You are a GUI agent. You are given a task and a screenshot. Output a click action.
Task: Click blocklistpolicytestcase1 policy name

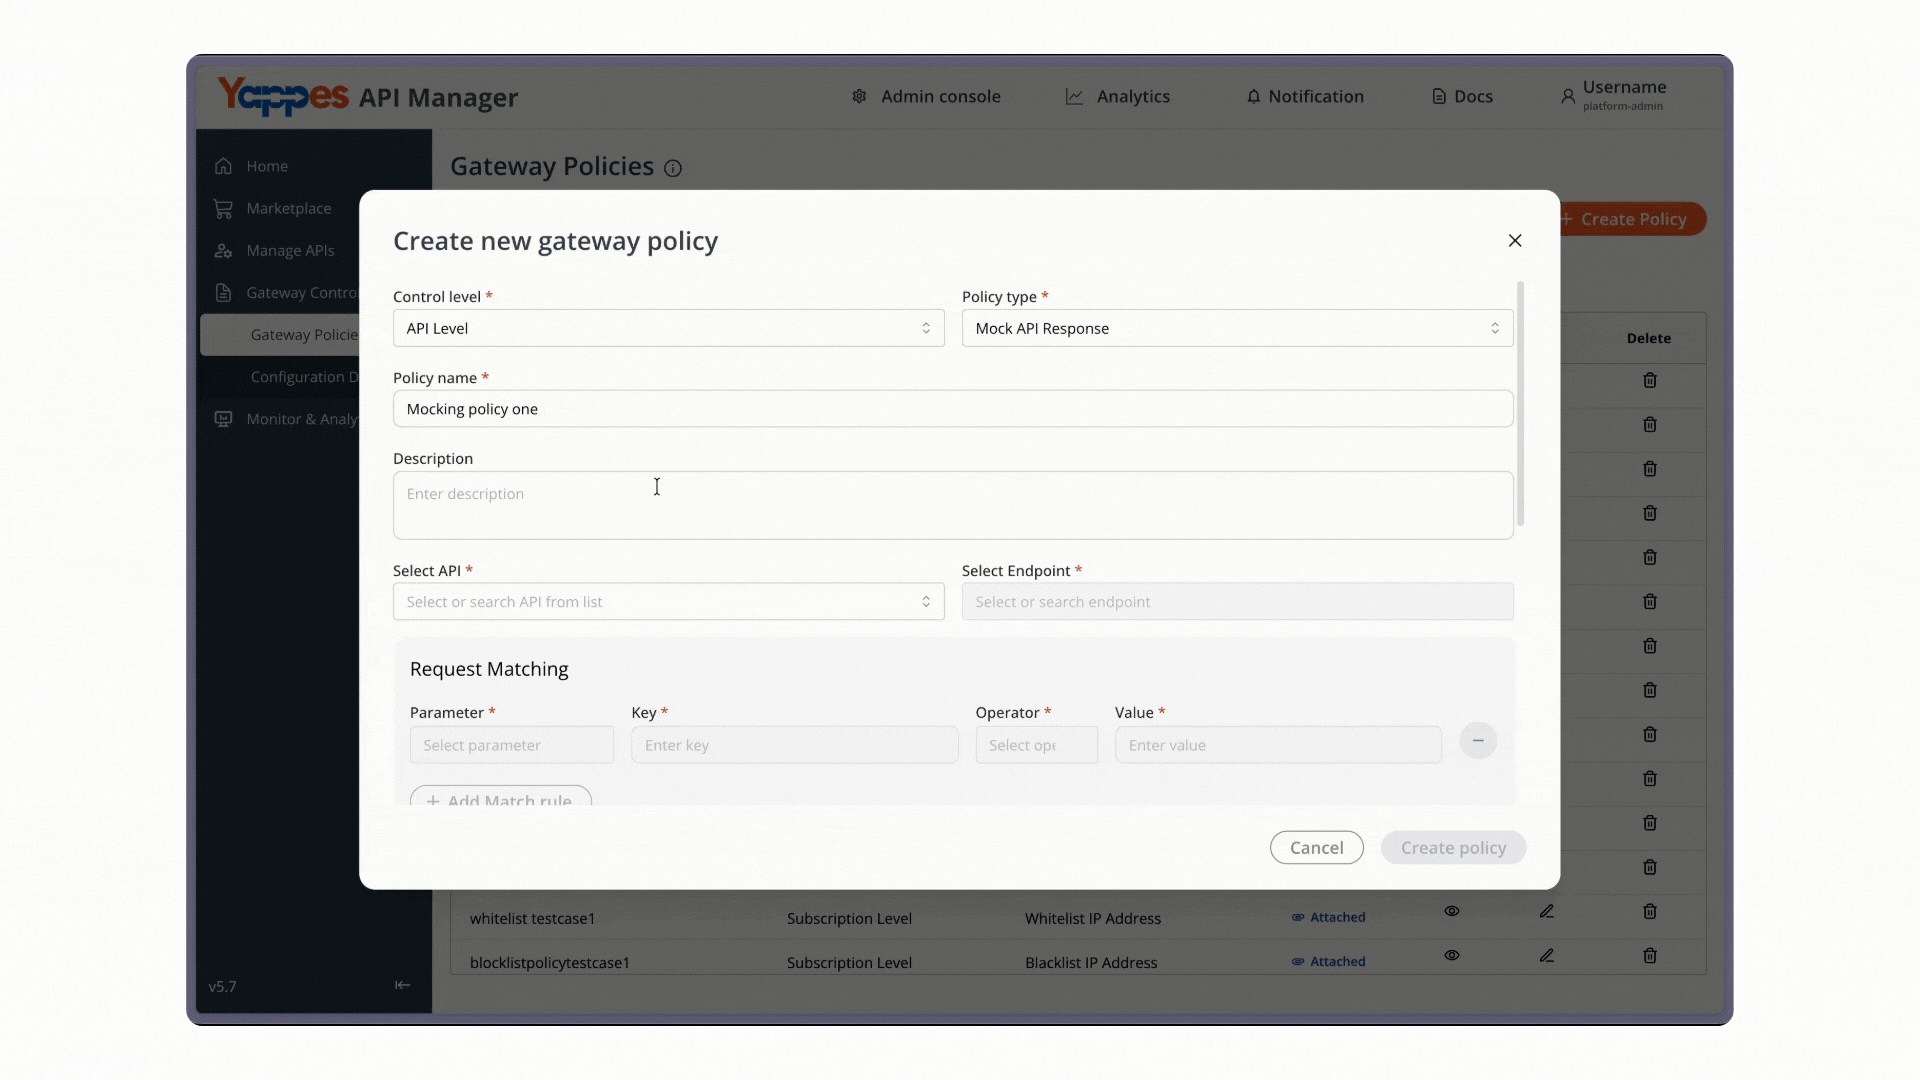(549, 962)
